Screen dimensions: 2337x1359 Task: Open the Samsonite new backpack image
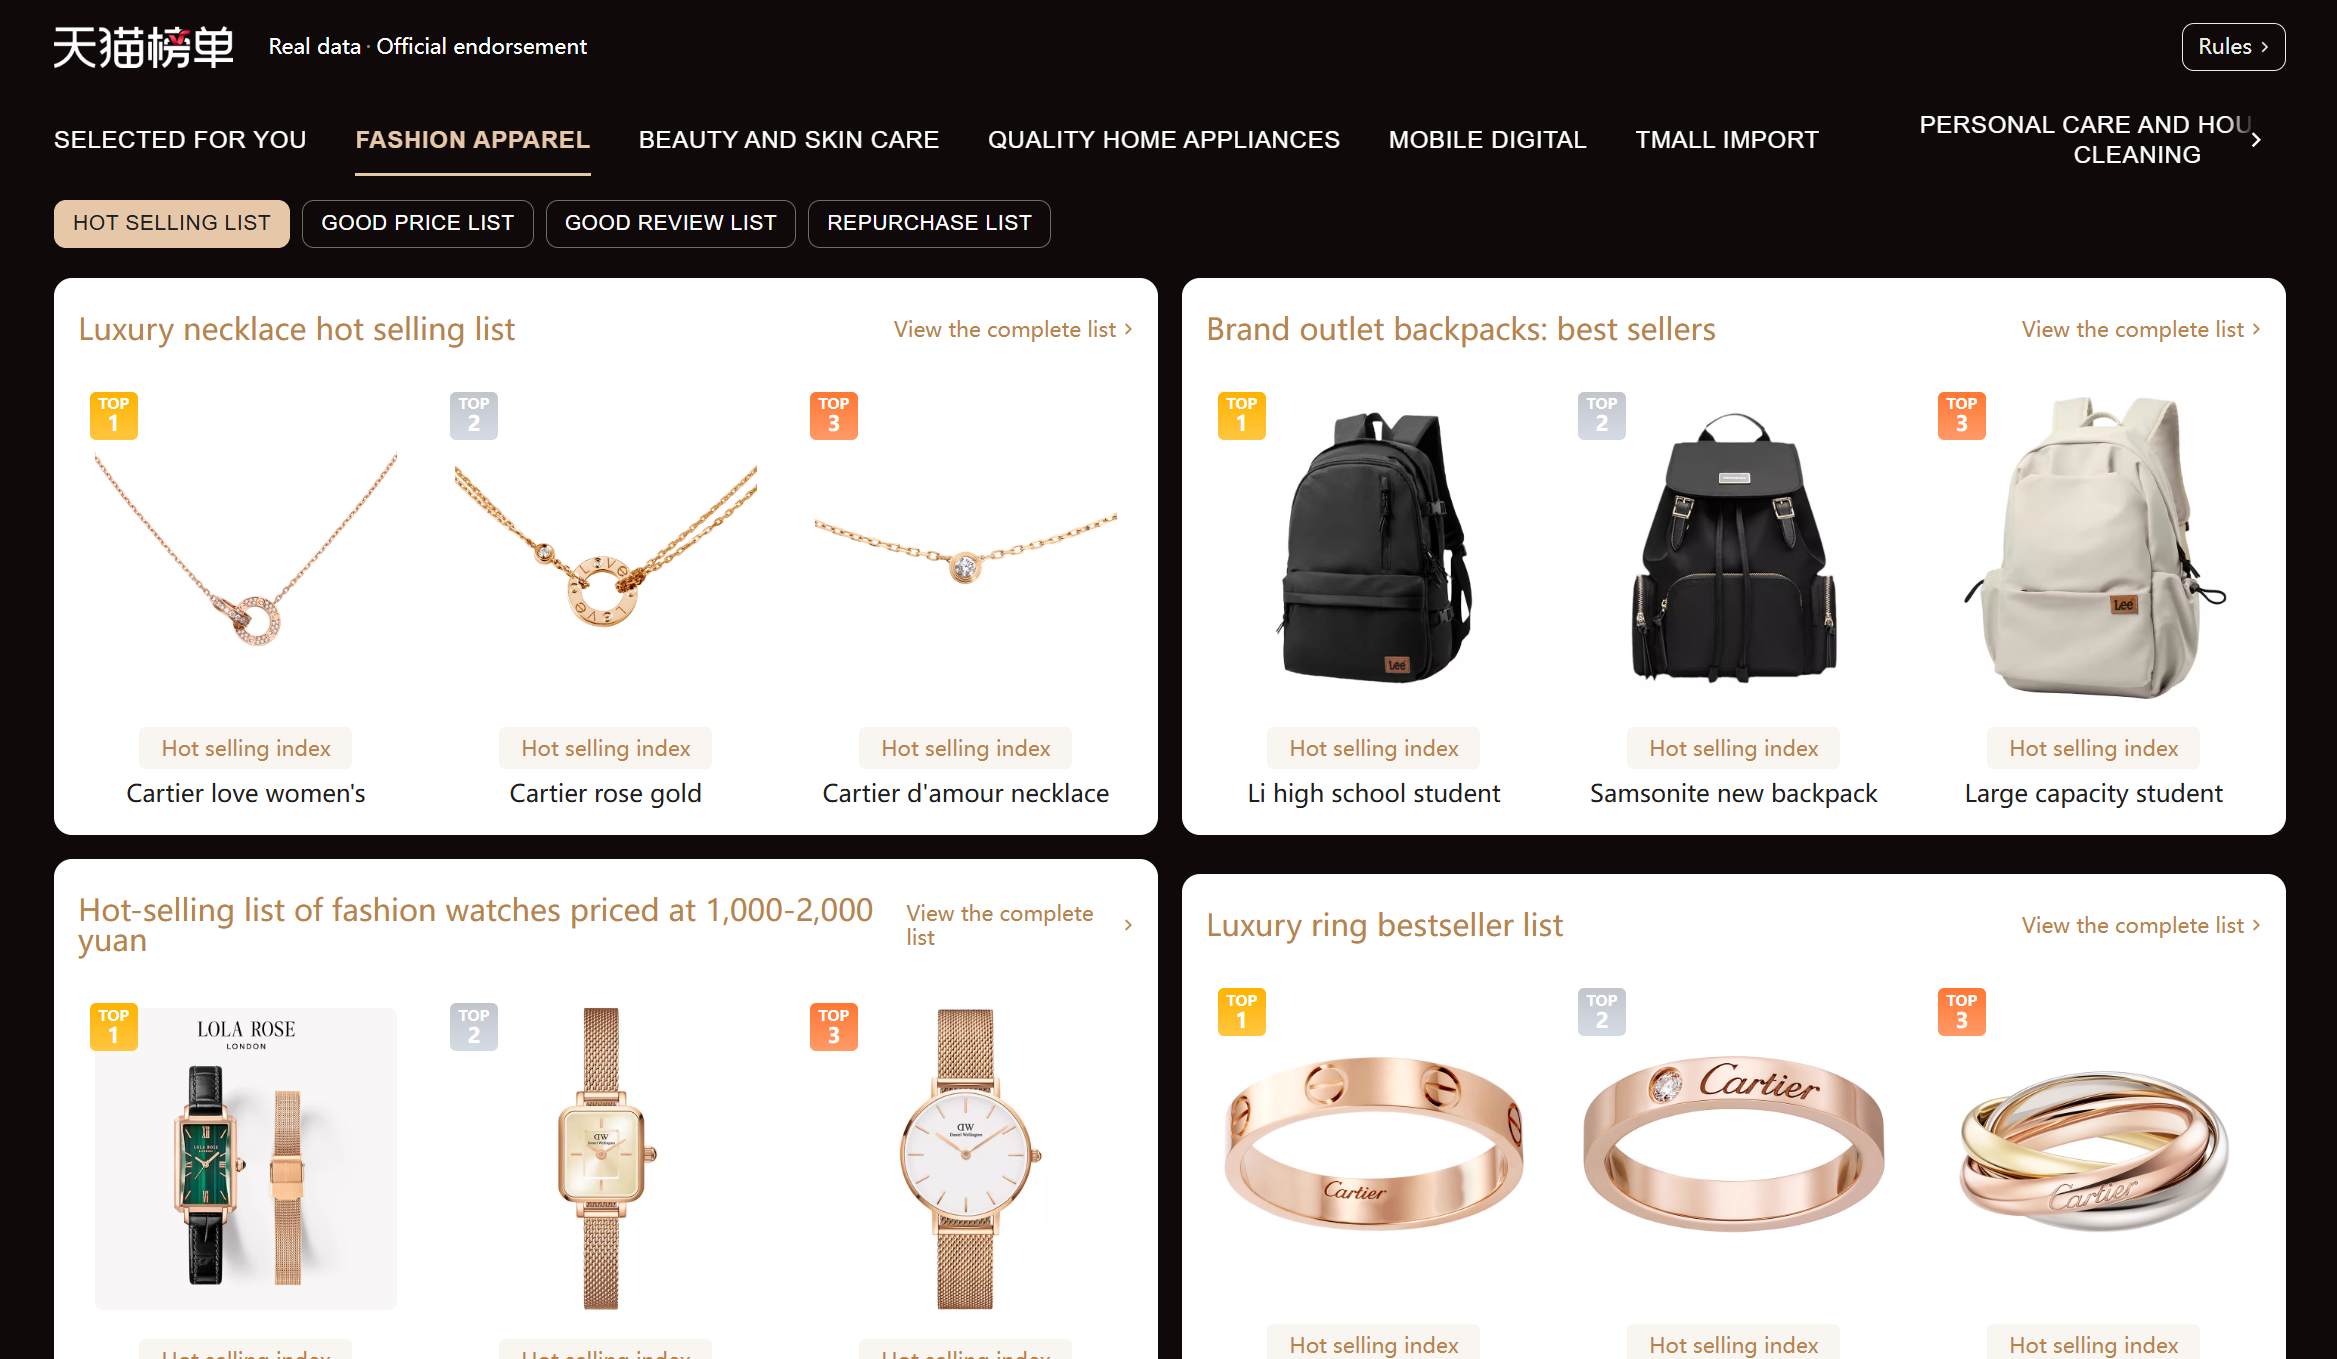click(1734, 546)
